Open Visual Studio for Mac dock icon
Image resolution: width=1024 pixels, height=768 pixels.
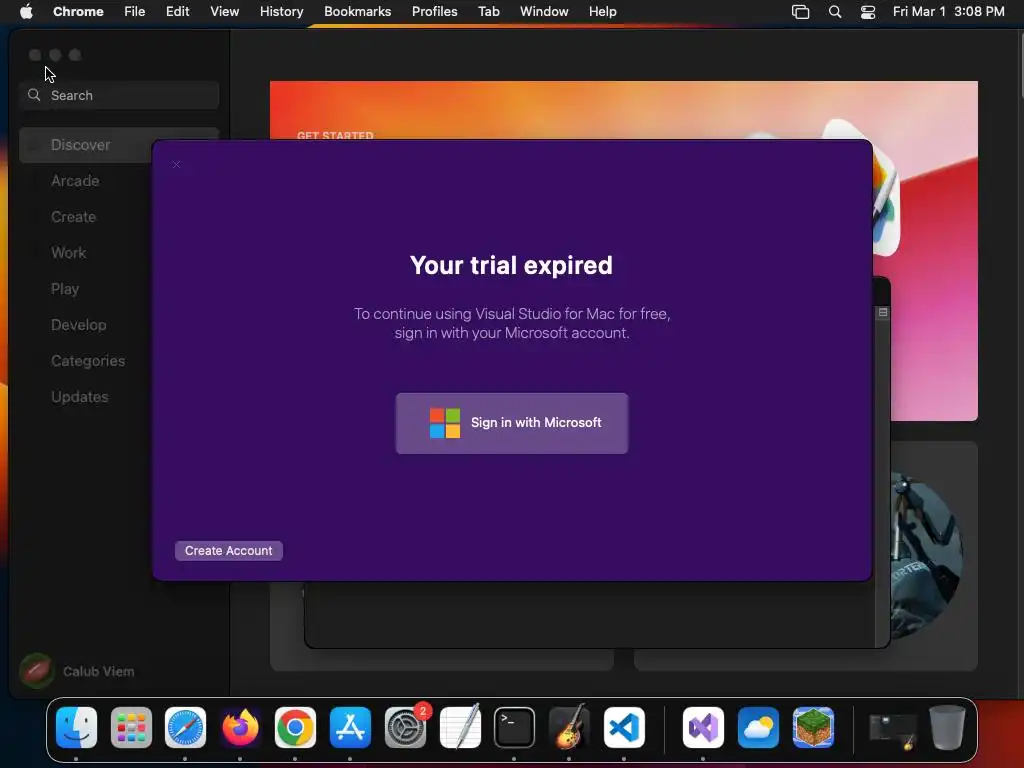click(x=703, y=728)
